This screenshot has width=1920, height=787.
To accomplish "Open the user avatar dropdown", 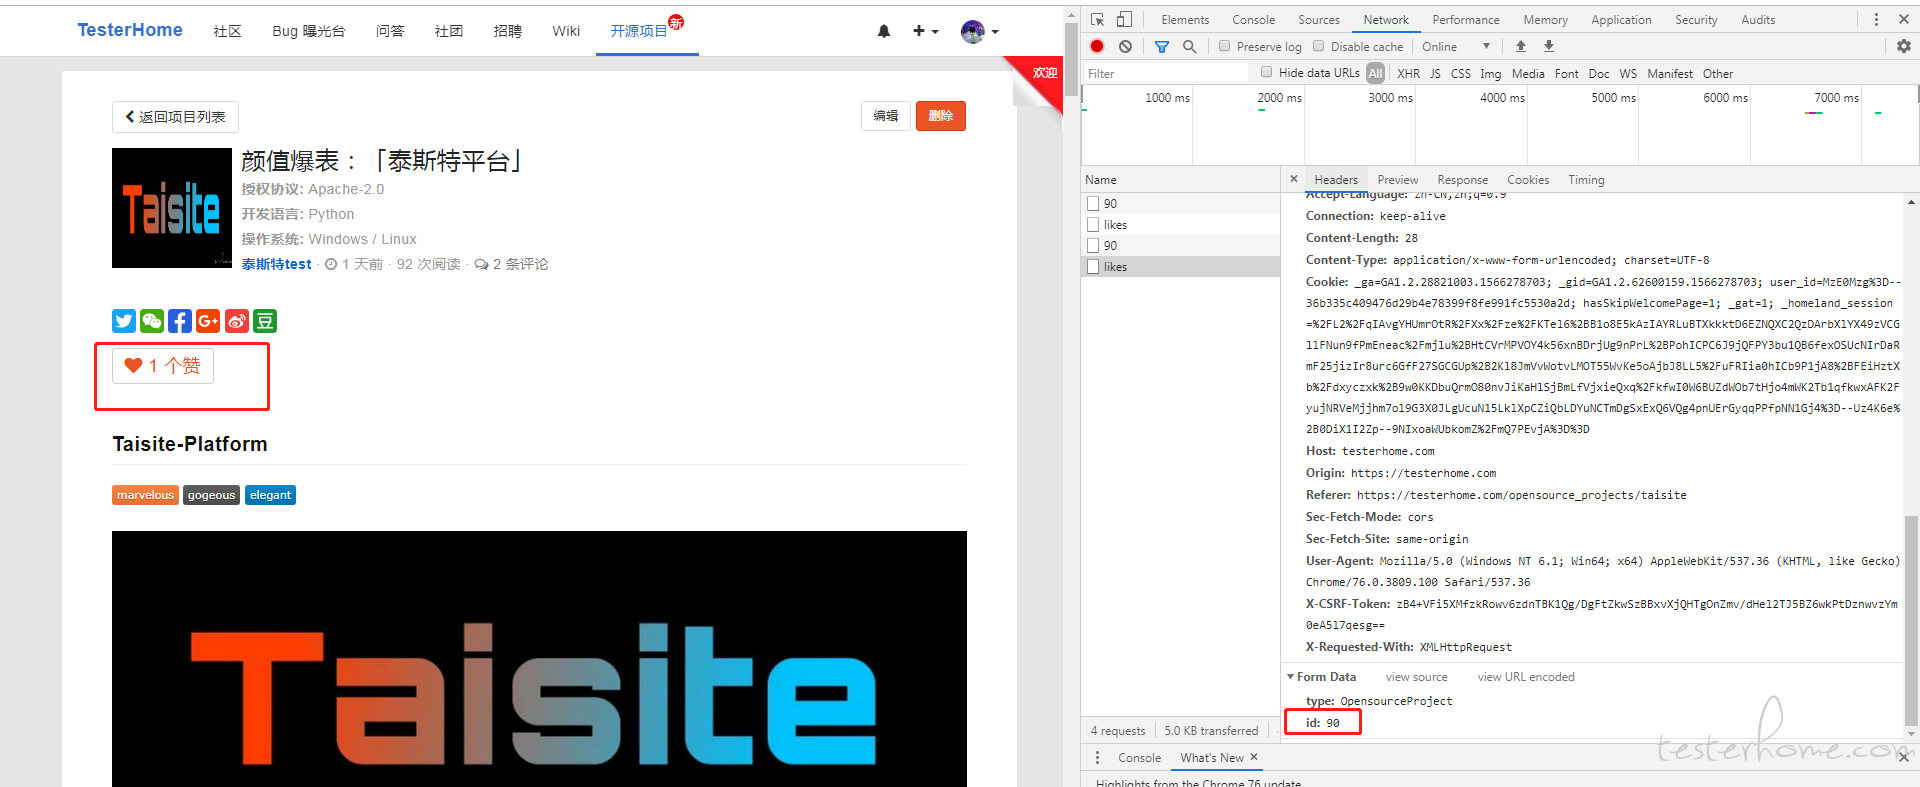I will [x=979, y=32].
